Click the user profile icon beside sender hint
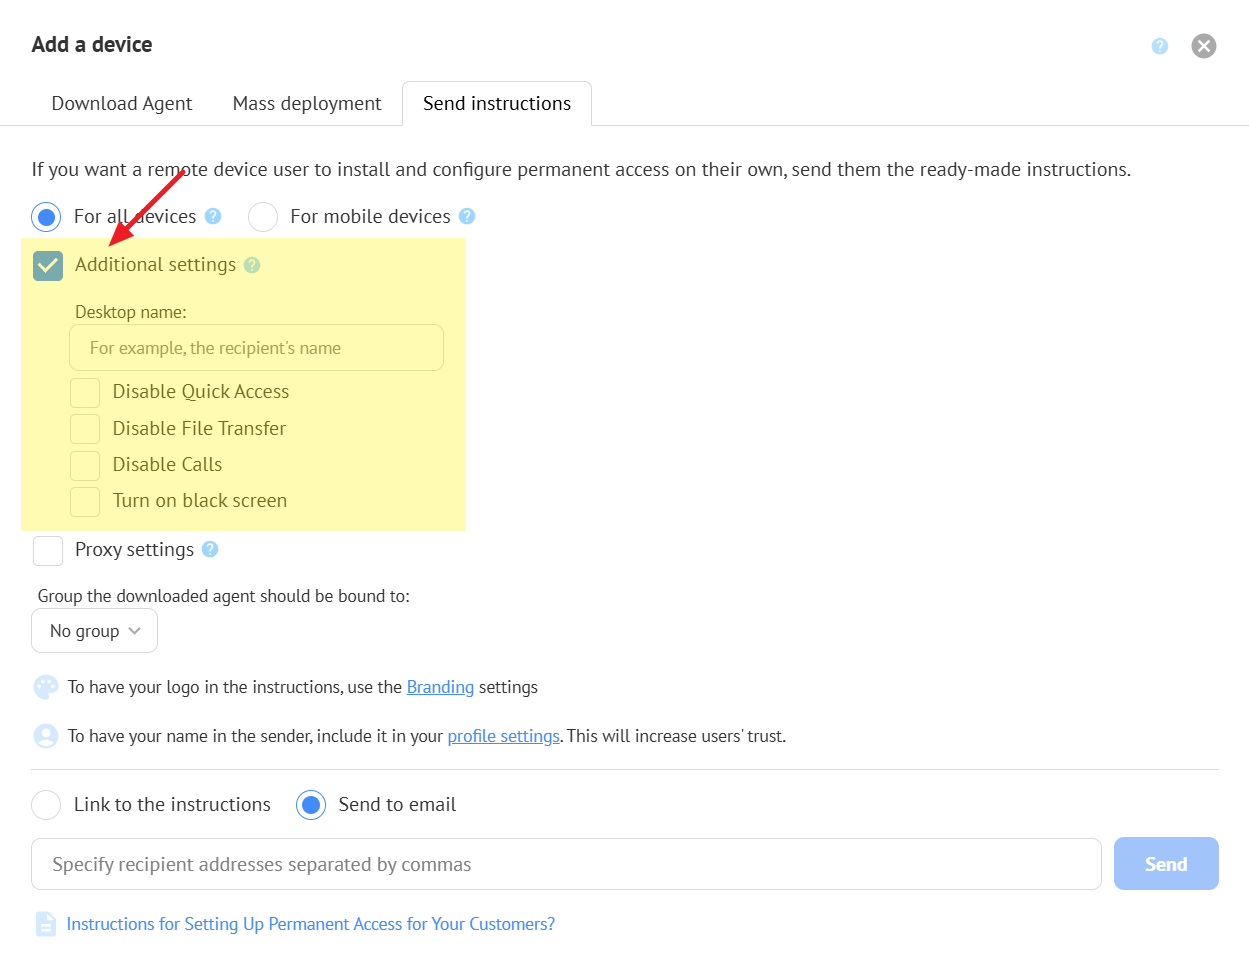This screenshot has width=1249, height=969. click(46, 736)
